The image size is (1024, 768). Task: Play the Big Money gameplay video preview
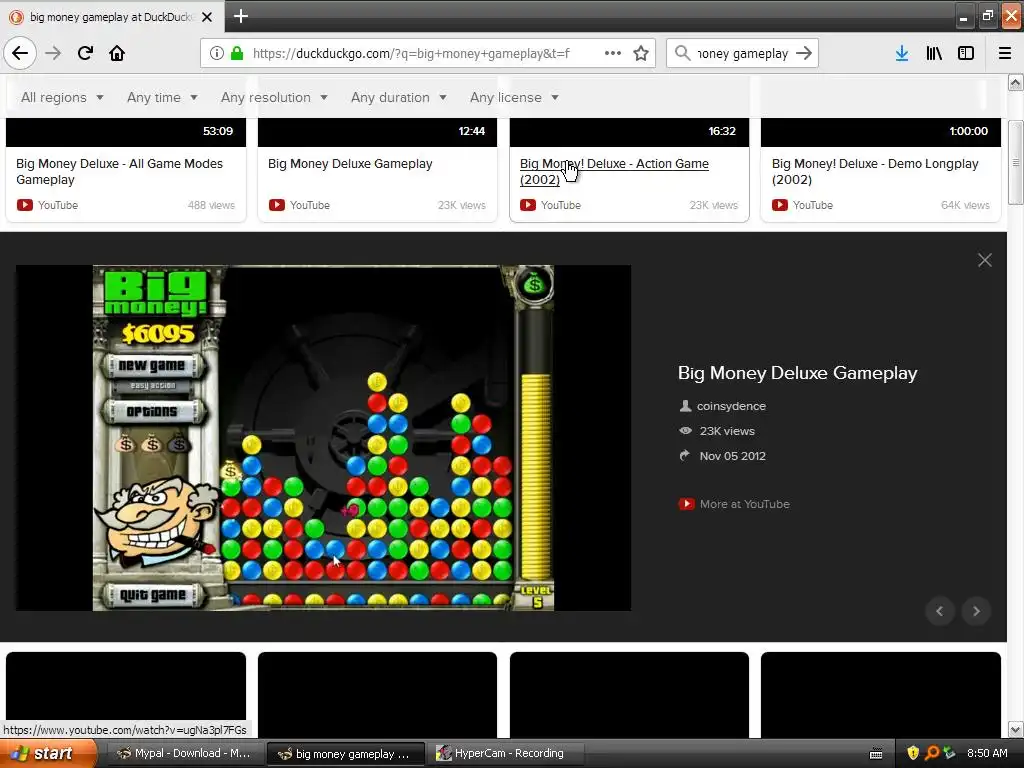(323, 438)
